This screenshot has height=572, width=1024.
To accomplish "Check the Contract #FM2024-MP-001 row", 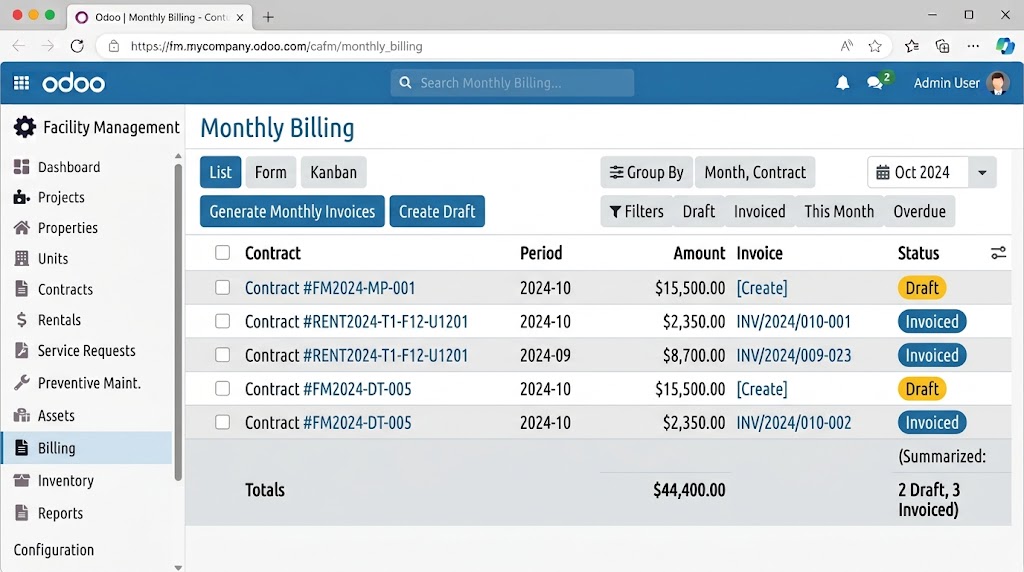I will point(223,288).
